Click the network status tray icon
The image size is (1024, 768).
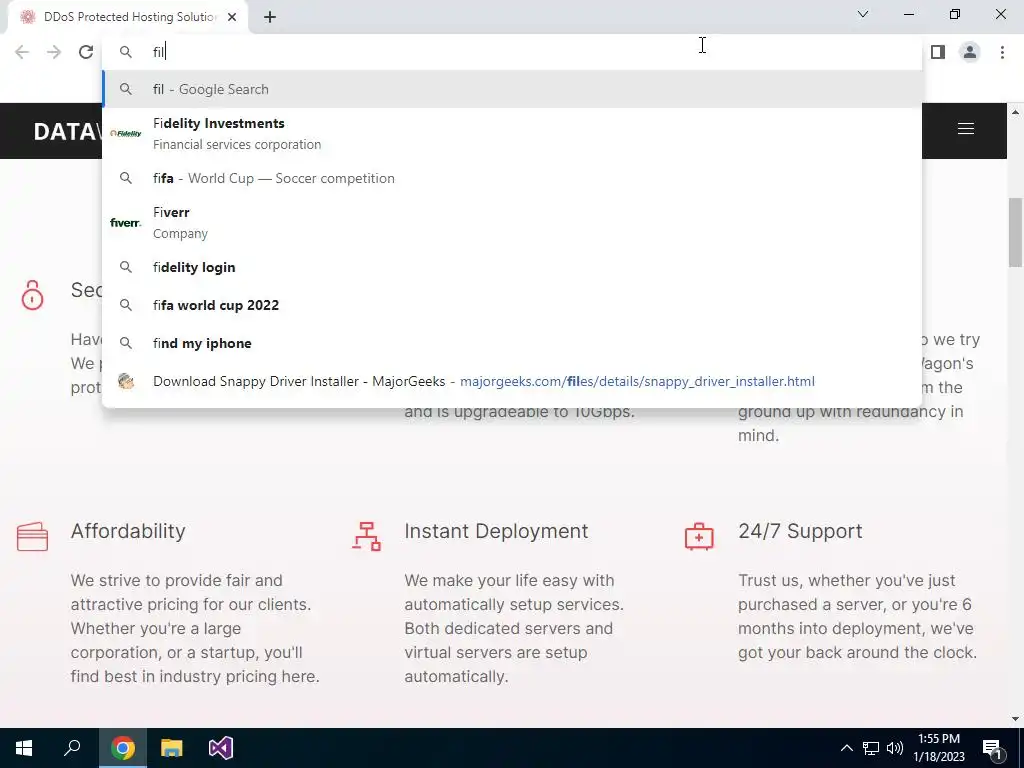pos(871,748)
